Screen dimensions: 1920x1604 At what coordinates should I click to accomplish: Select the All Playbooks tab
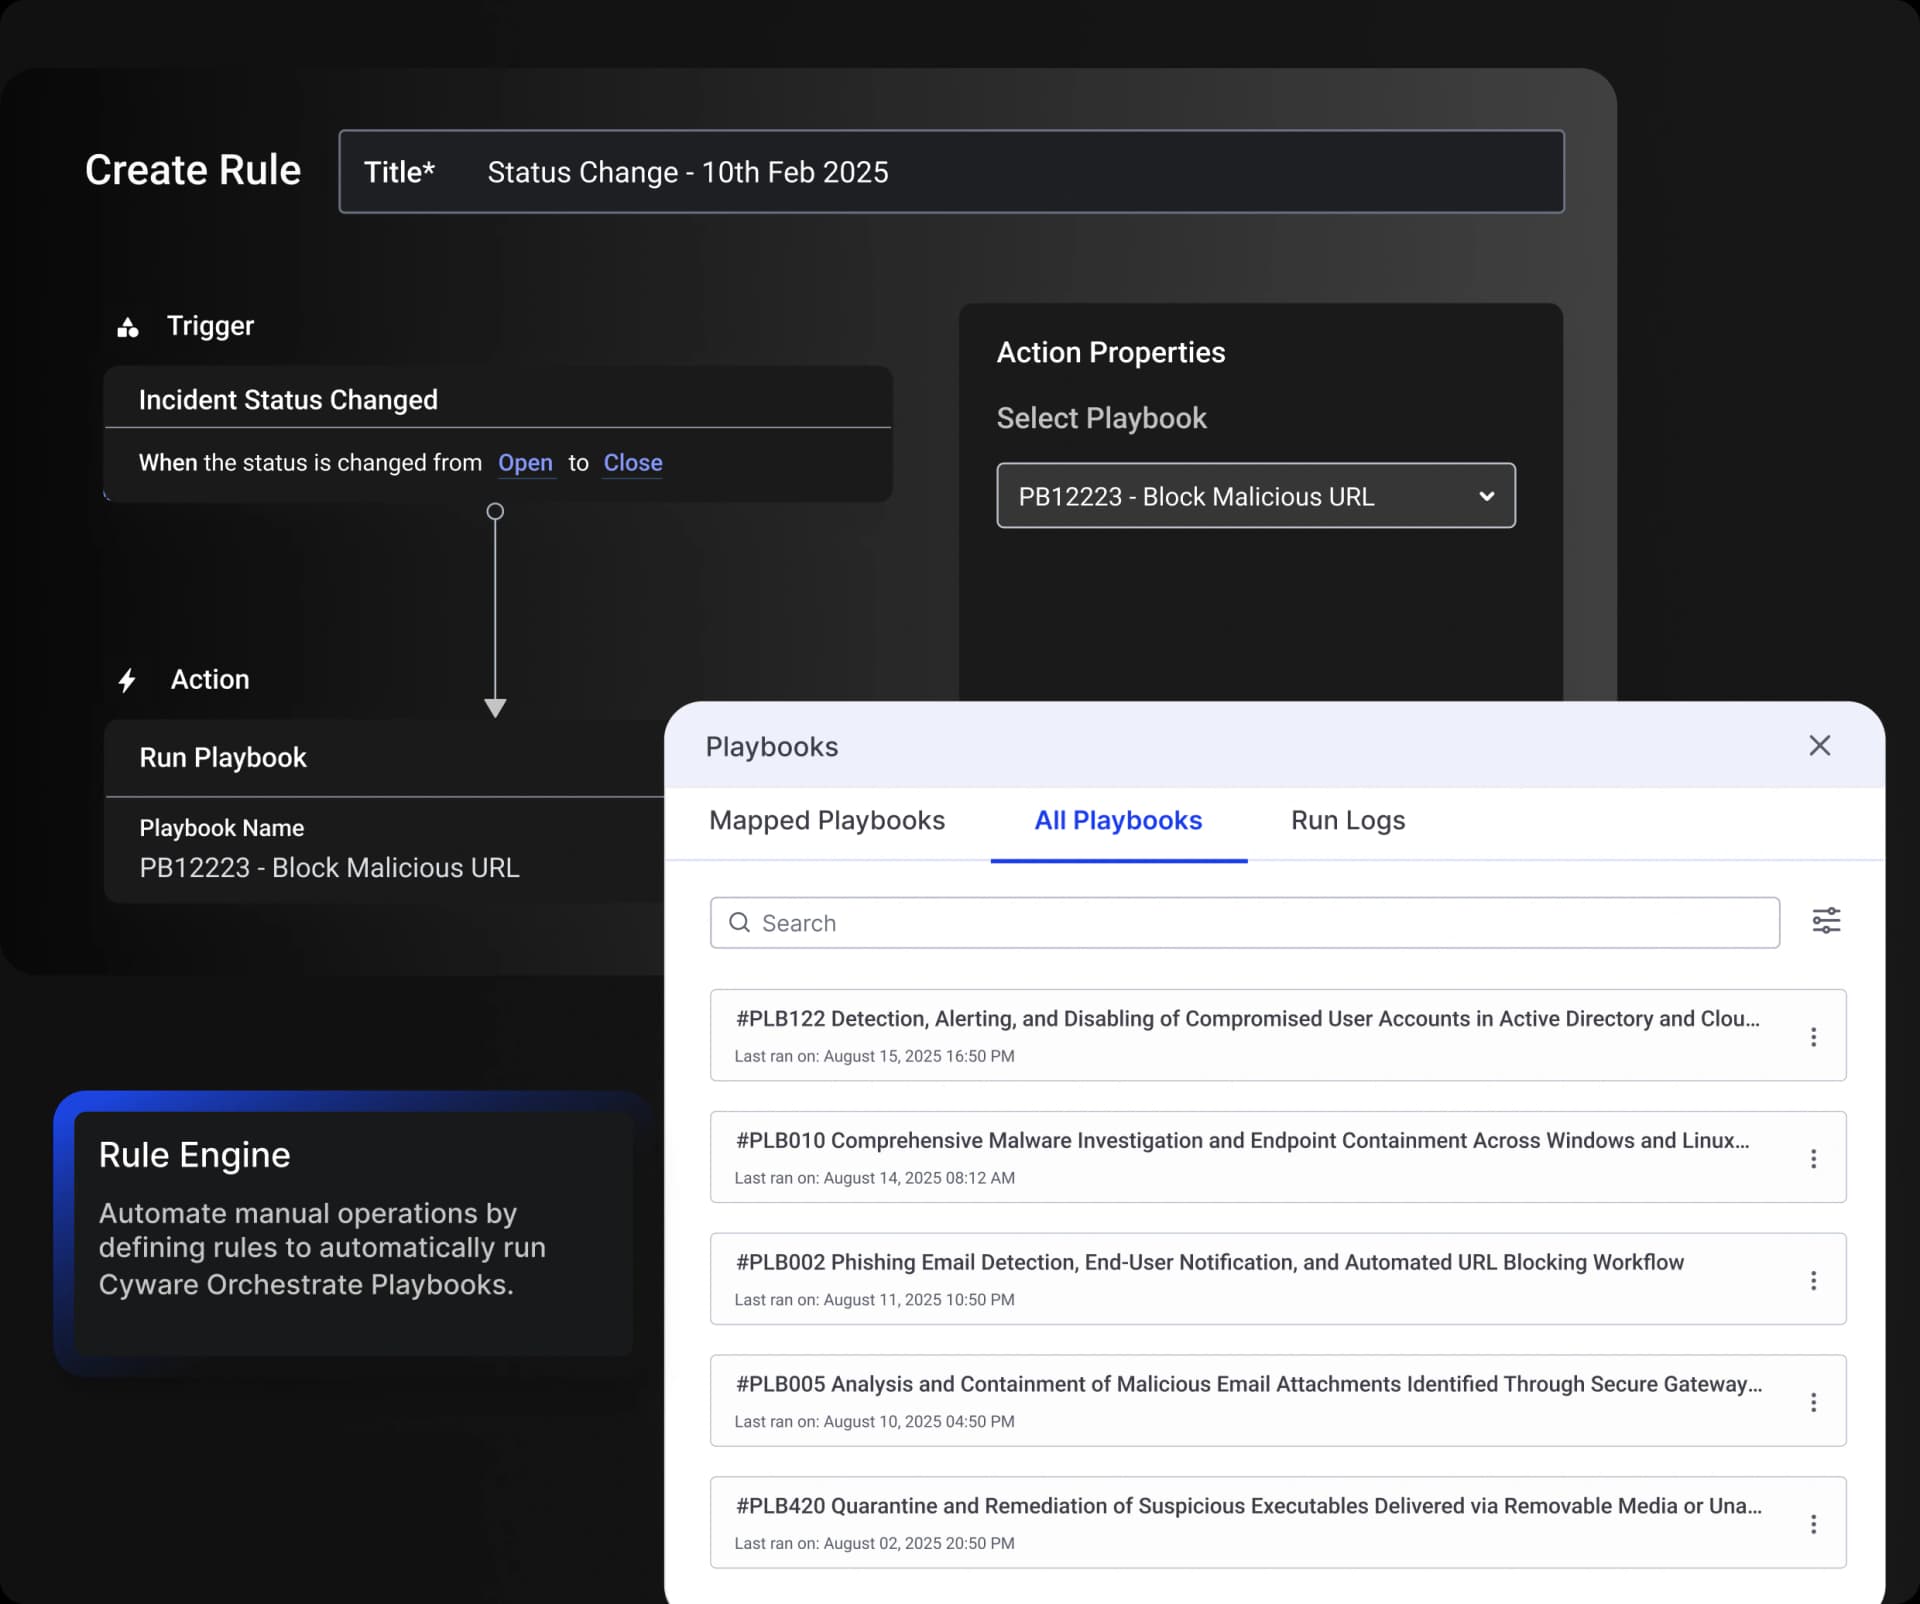pos(1118,821)
